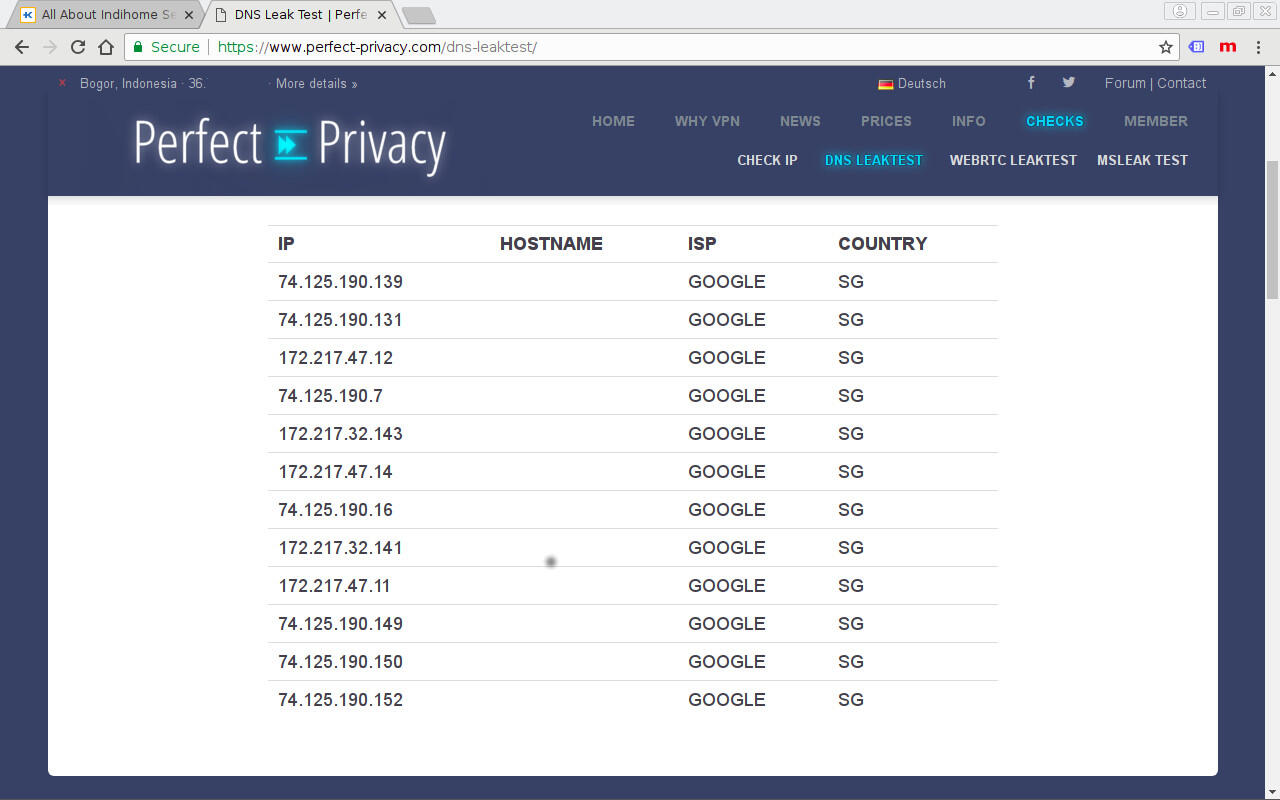The height and width of the screenshot is (800, 1280).
Task: Select IP address 172.217.32.141
Action: (340, 548)
